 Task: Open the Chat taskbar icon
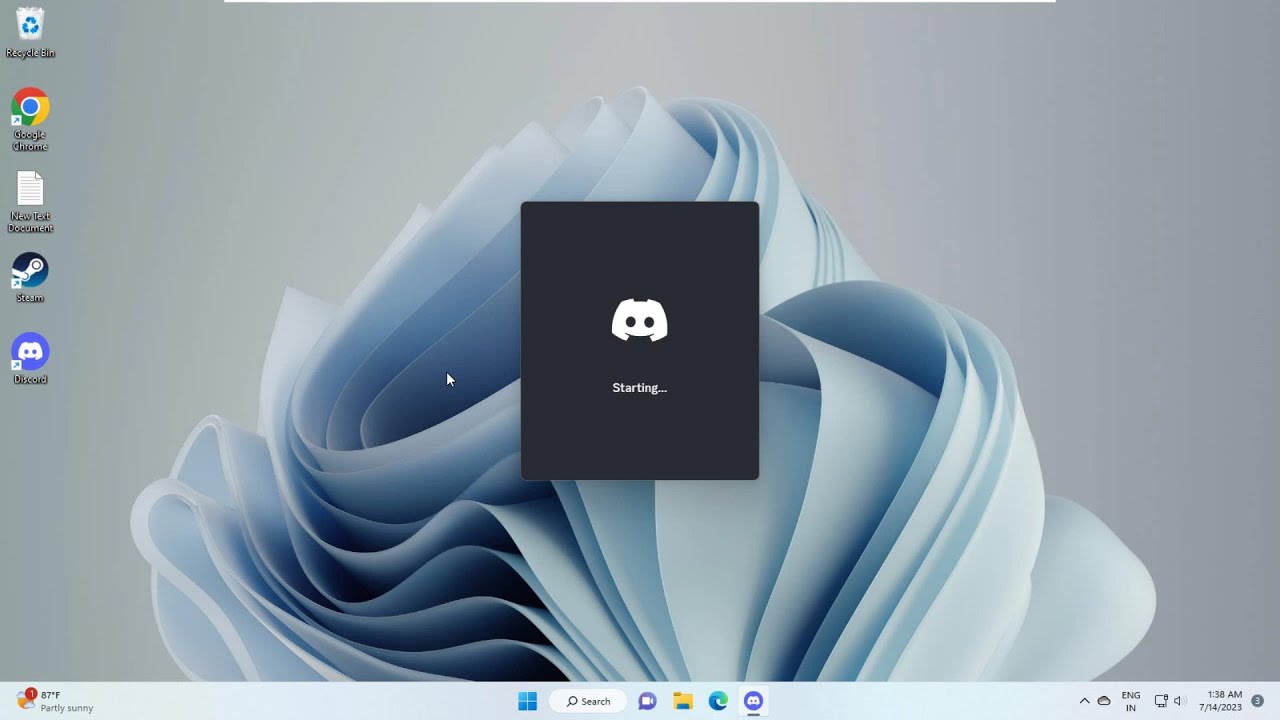coord(647,701)
